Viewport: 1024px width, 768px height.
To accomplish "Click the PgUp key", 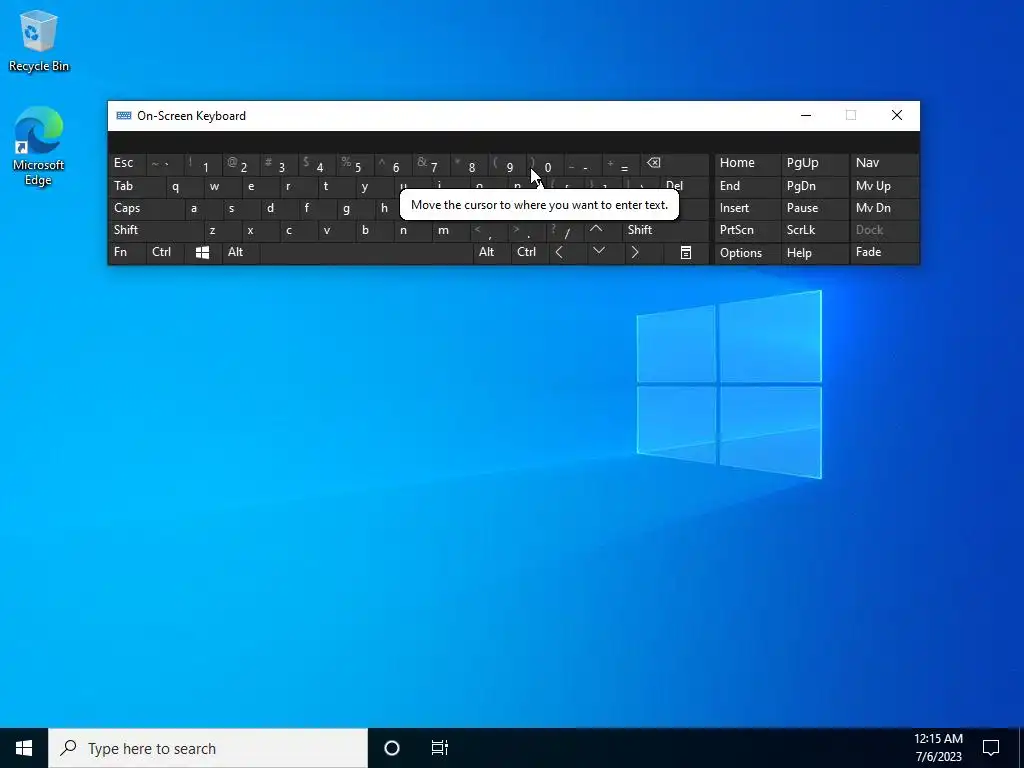I will pos(814,163).
